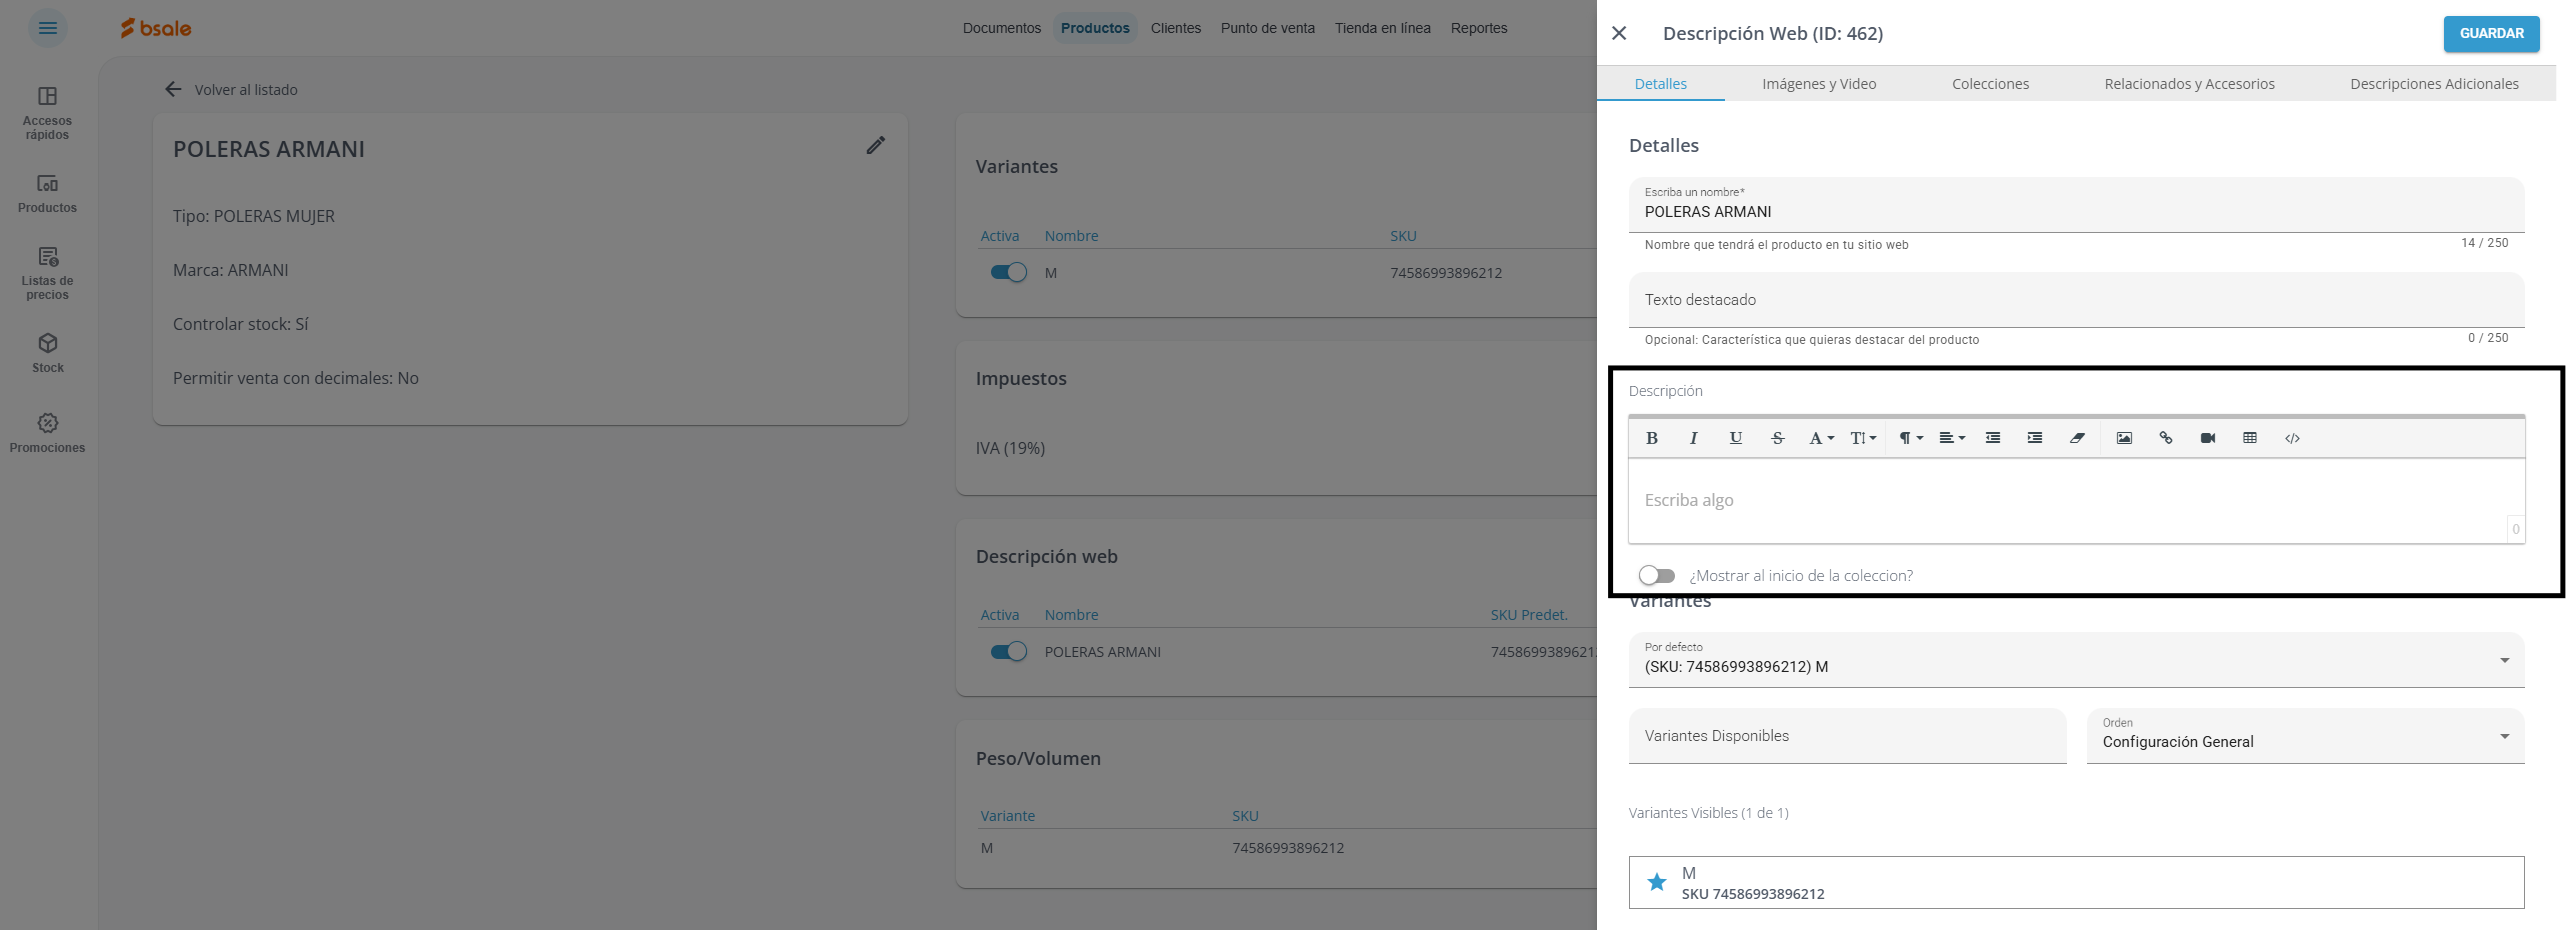Underline text in description editor
The width and height of the screenshot is (2566, 930).
(1735, 438)
